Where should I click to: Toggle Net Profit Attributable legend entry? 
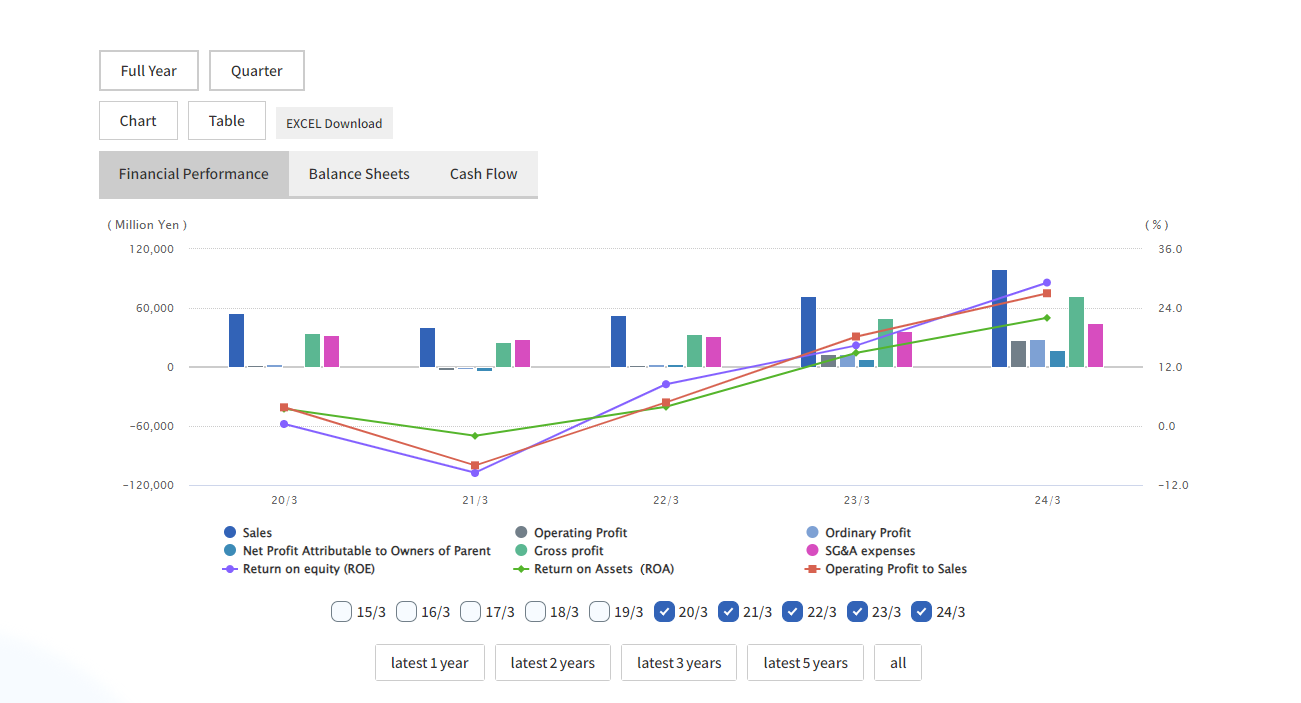coord(357,551)
